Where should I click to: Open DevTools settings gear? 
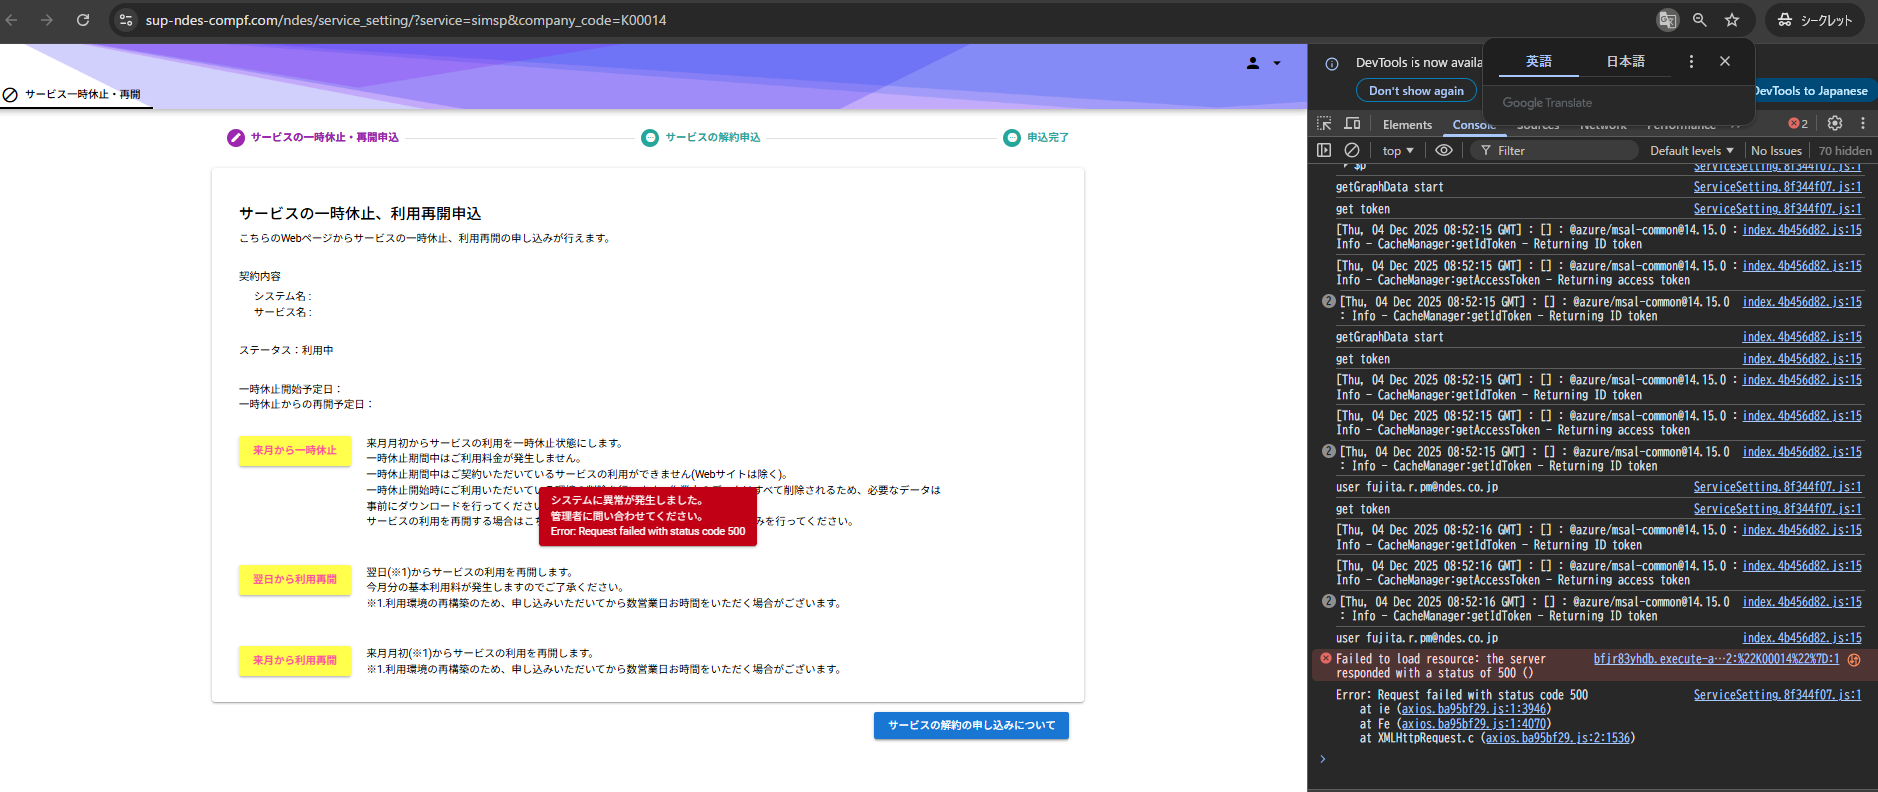[x=1834, y=123]
